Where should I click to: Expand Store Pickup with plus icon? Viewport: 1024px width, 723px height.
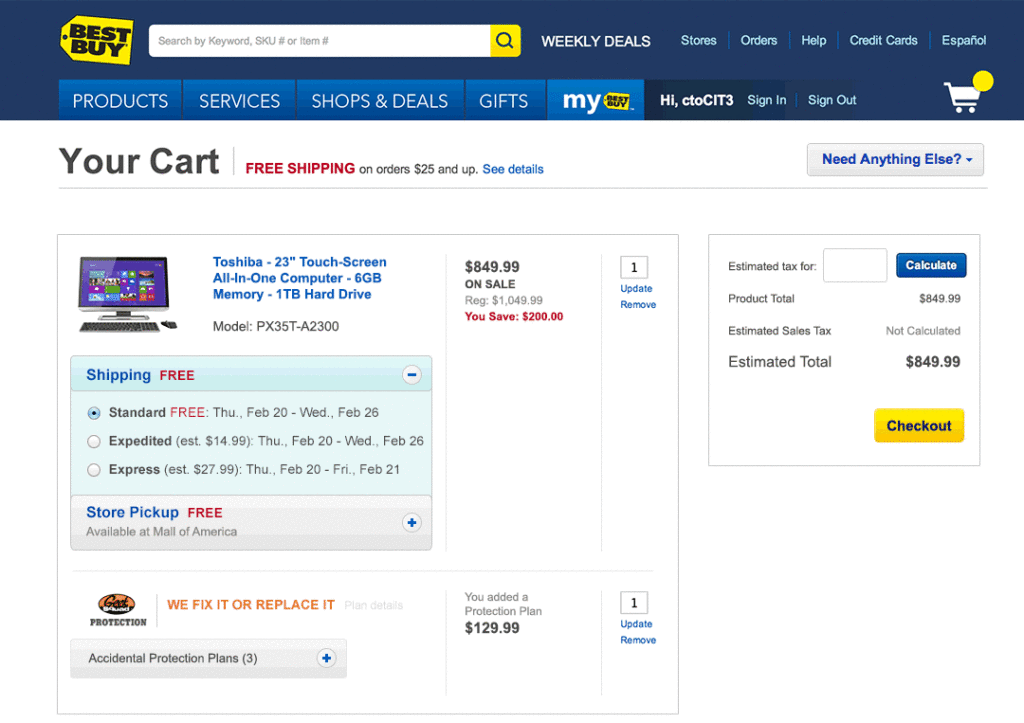coord(411,522)
